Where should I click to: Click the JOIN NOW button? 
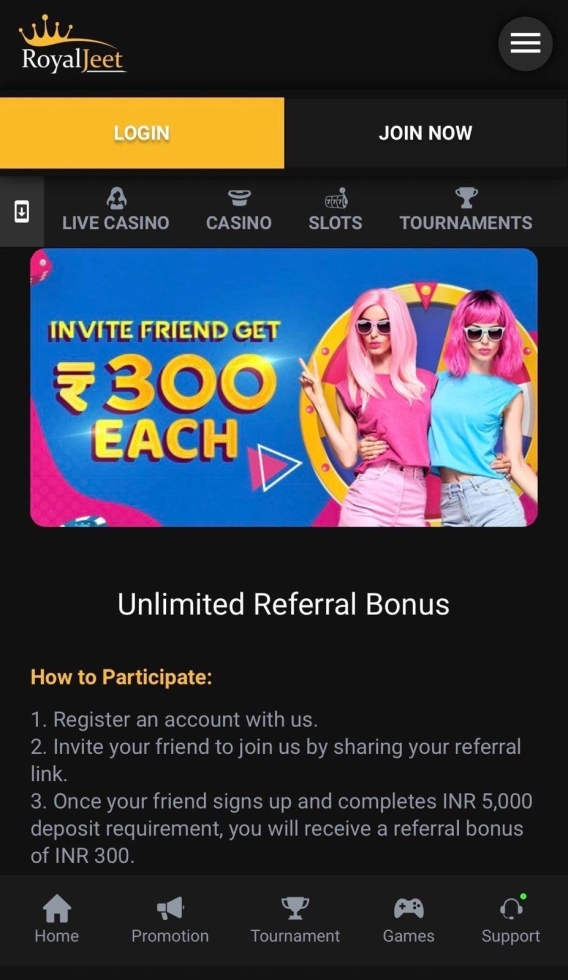click(x=426, y=132)
